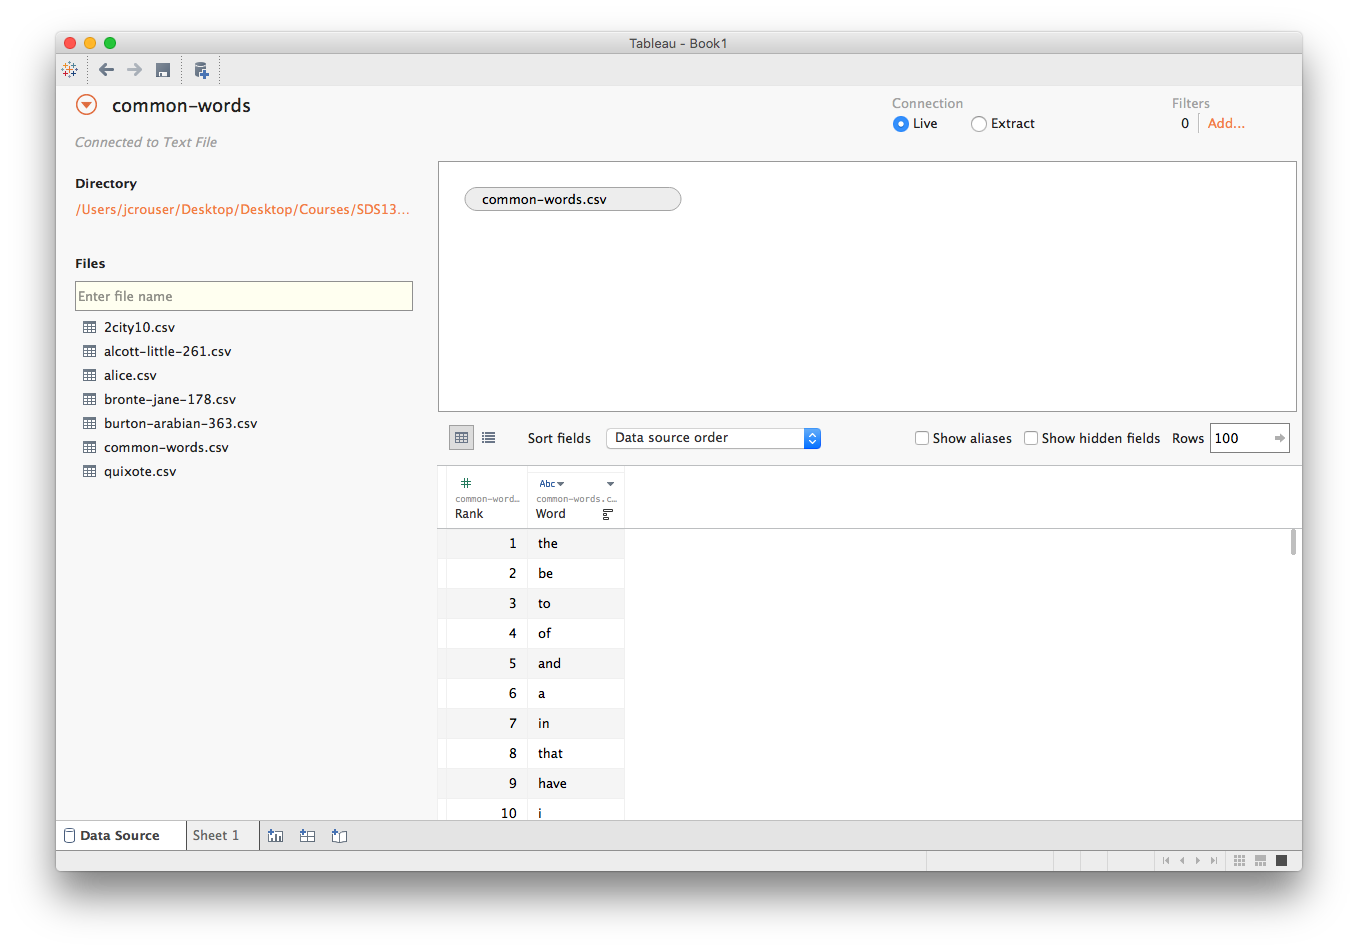
Task: Click table icon beside 2city10.csv
Action: pyautogui.click(x=90, y=327)
